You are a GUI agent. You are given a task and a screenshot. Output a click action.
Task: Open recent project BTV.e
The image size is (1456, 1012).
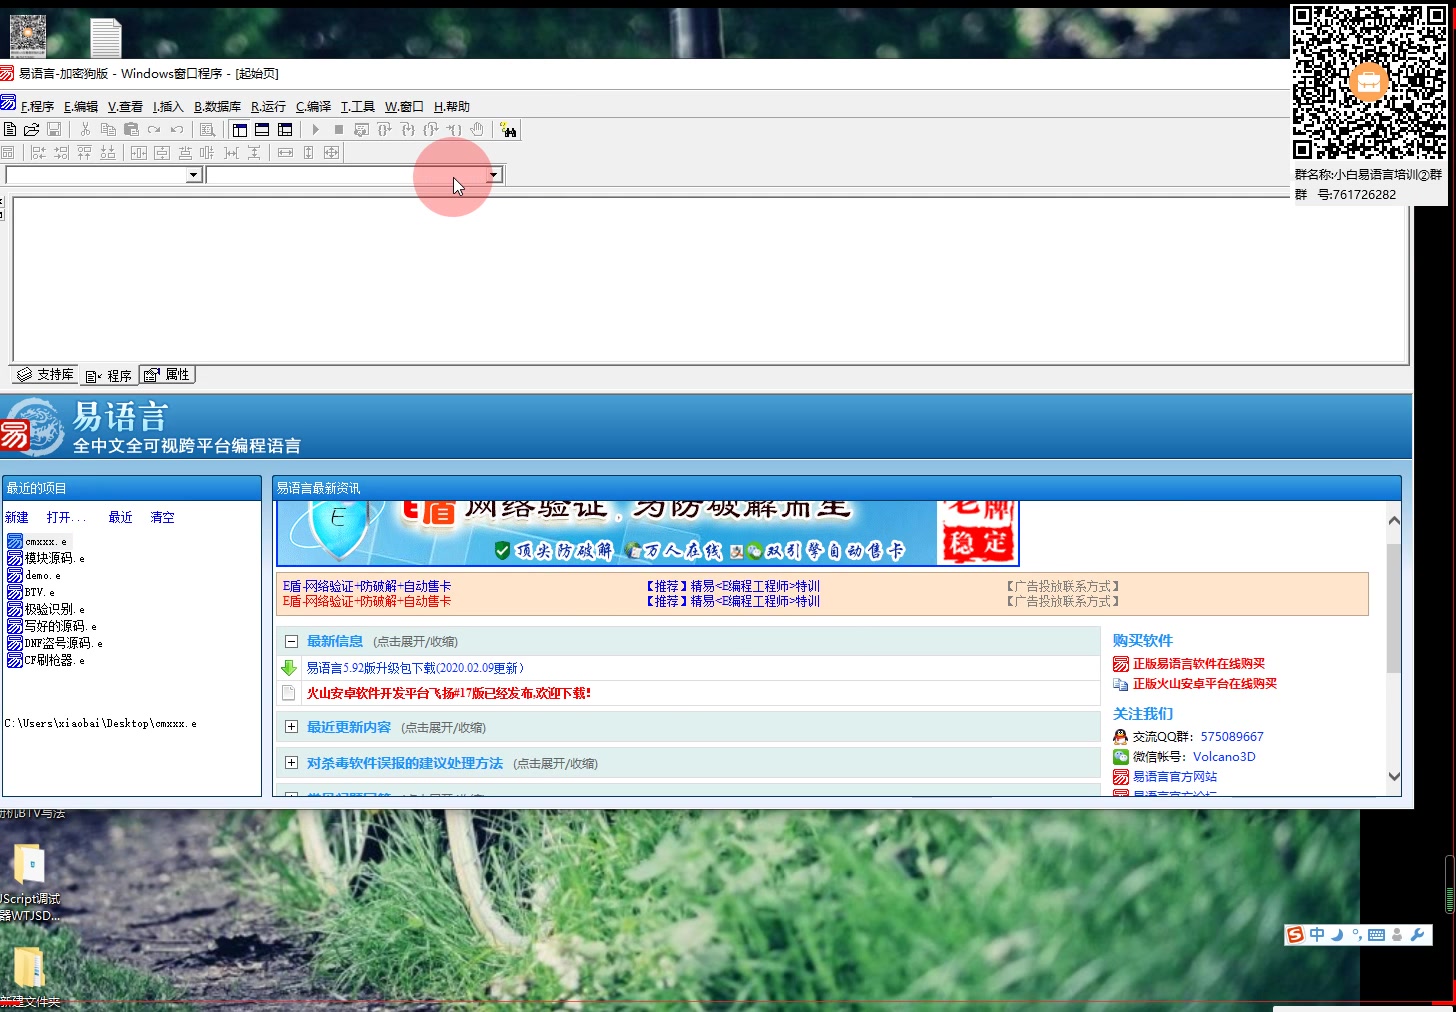pos(31,592)
